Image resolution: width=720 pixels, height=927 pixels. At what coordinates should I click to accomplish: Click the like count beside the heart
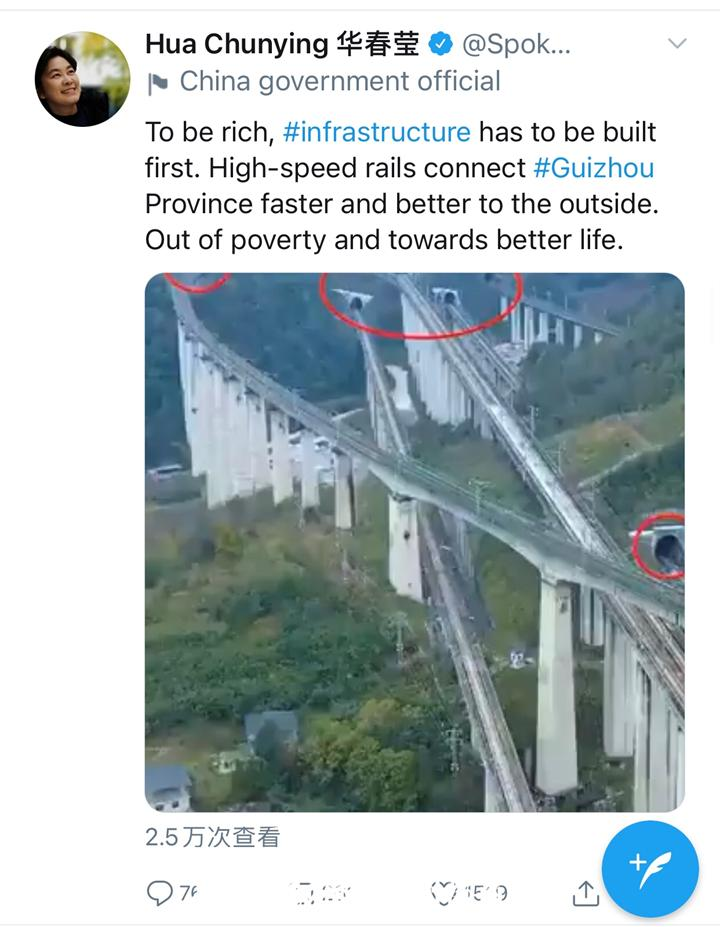(486, 893)
